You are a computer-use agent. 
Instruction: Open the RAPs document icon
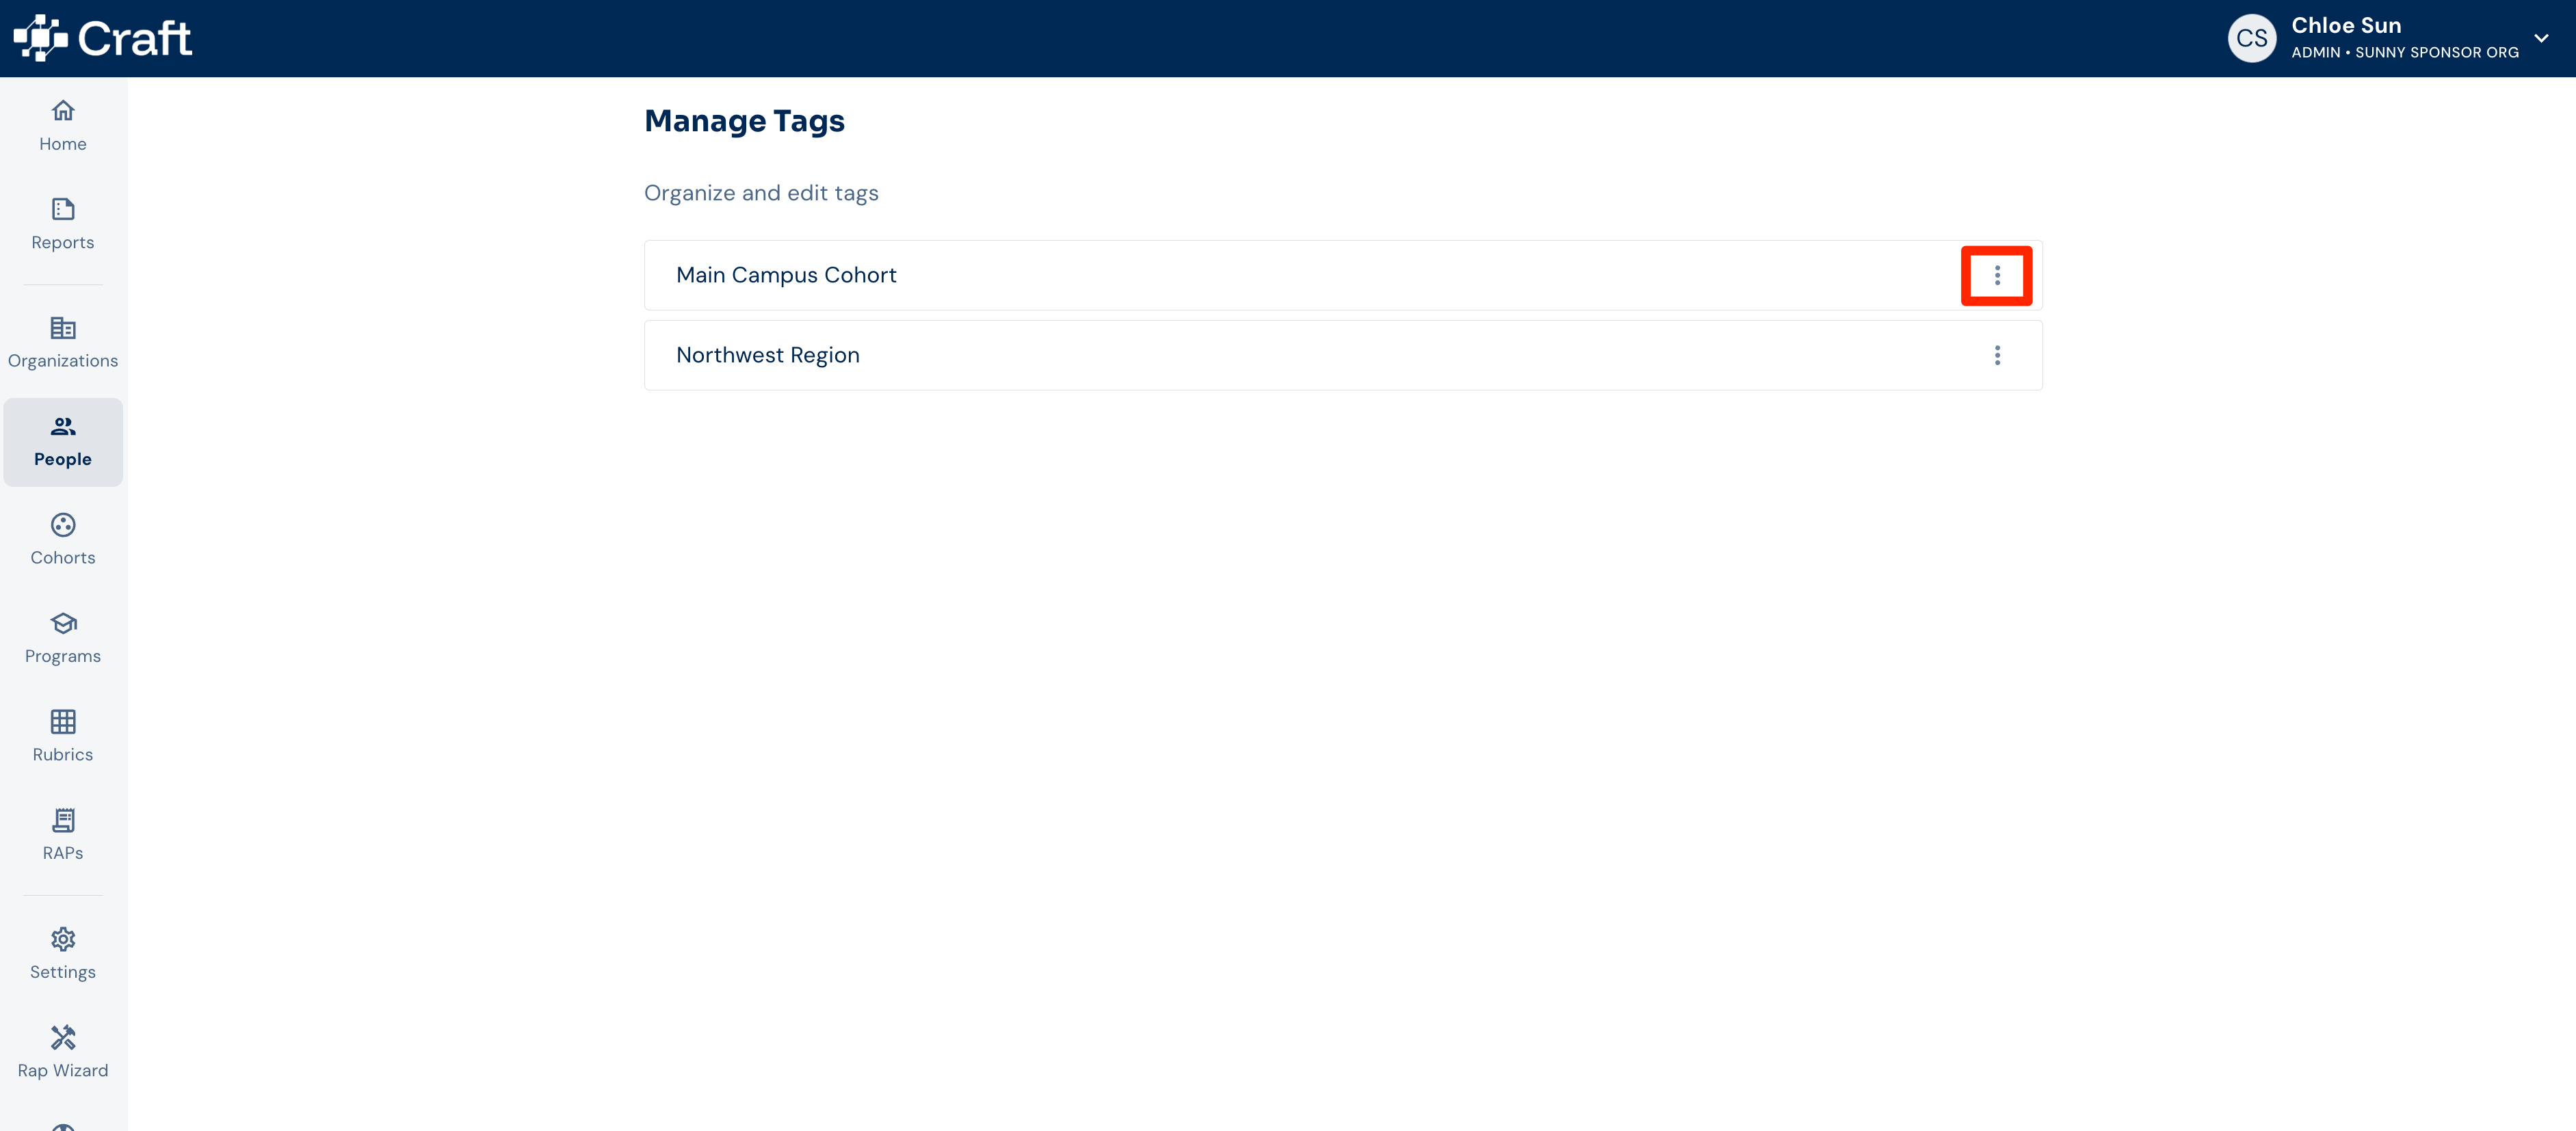click(x=63, y=820)
